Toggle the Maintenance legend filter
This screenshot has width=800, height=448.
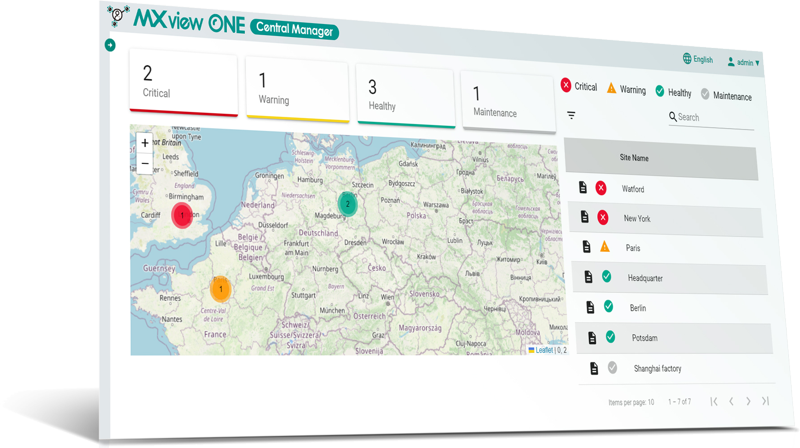point(727,95)
